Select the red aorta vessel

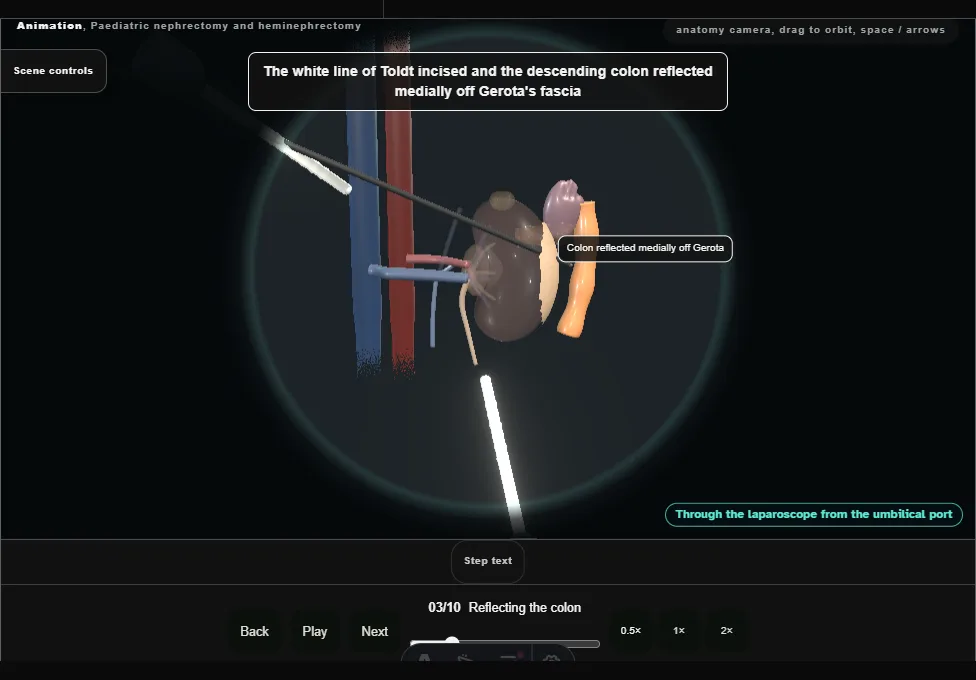click(x=400, y=205)
